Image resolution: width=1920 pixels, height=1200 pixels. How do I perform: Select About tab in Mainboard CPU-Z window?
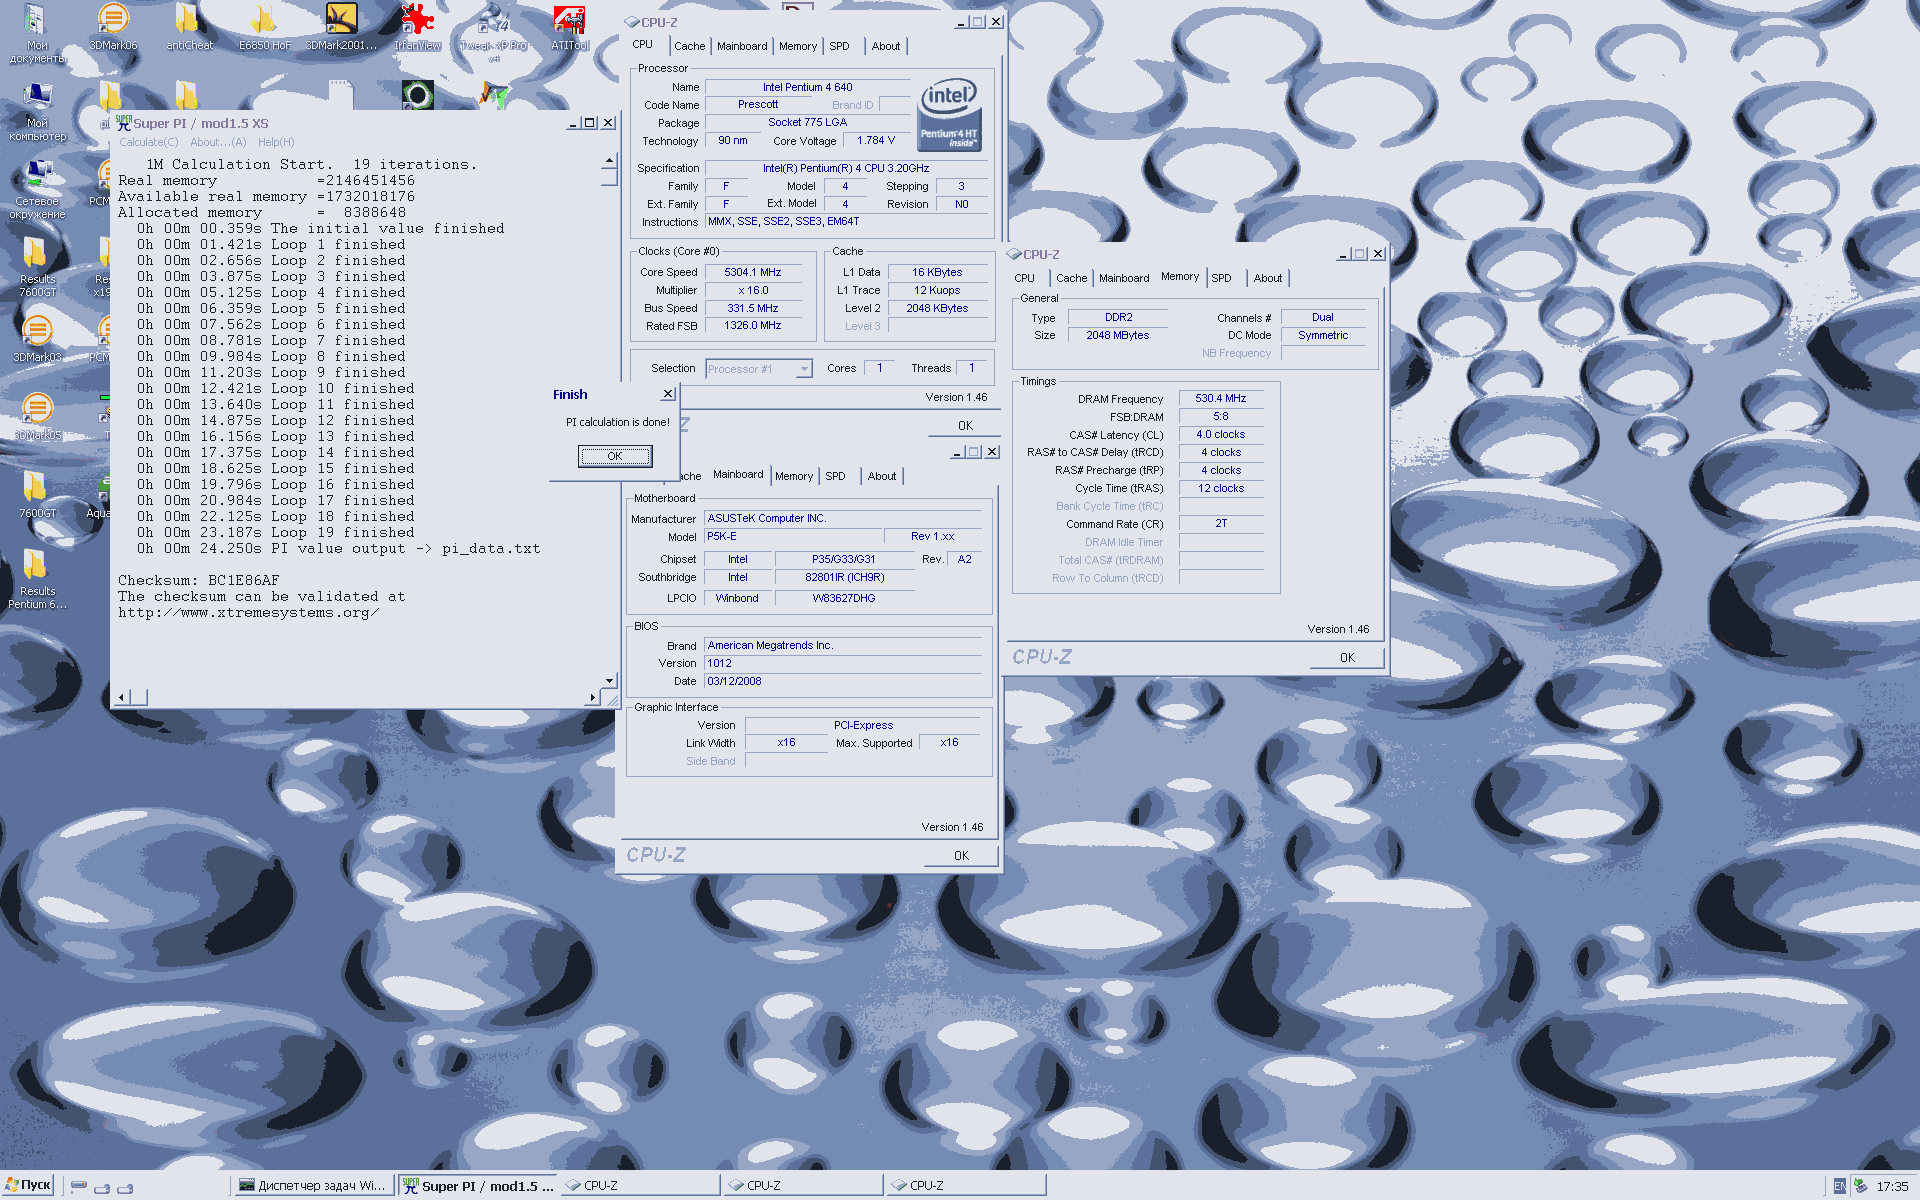(x=881, y=476)
